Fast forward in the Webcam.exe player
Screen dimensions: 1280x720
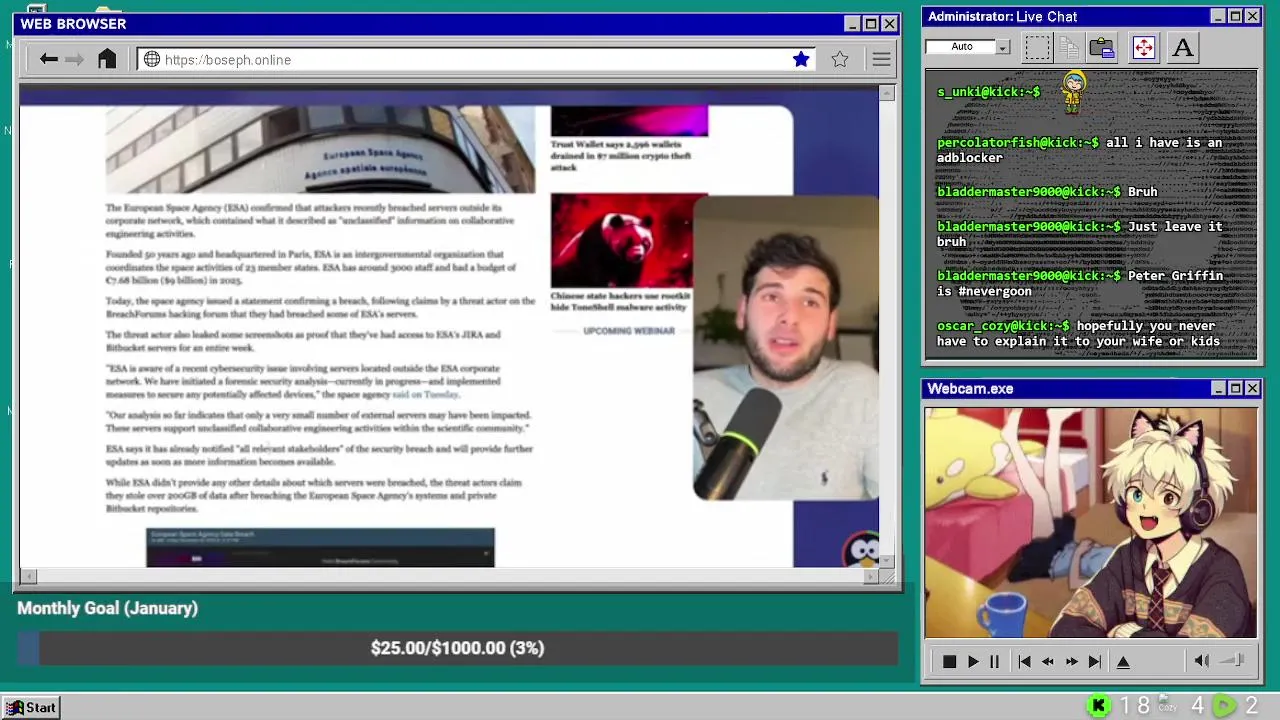tap(1072, 662)
